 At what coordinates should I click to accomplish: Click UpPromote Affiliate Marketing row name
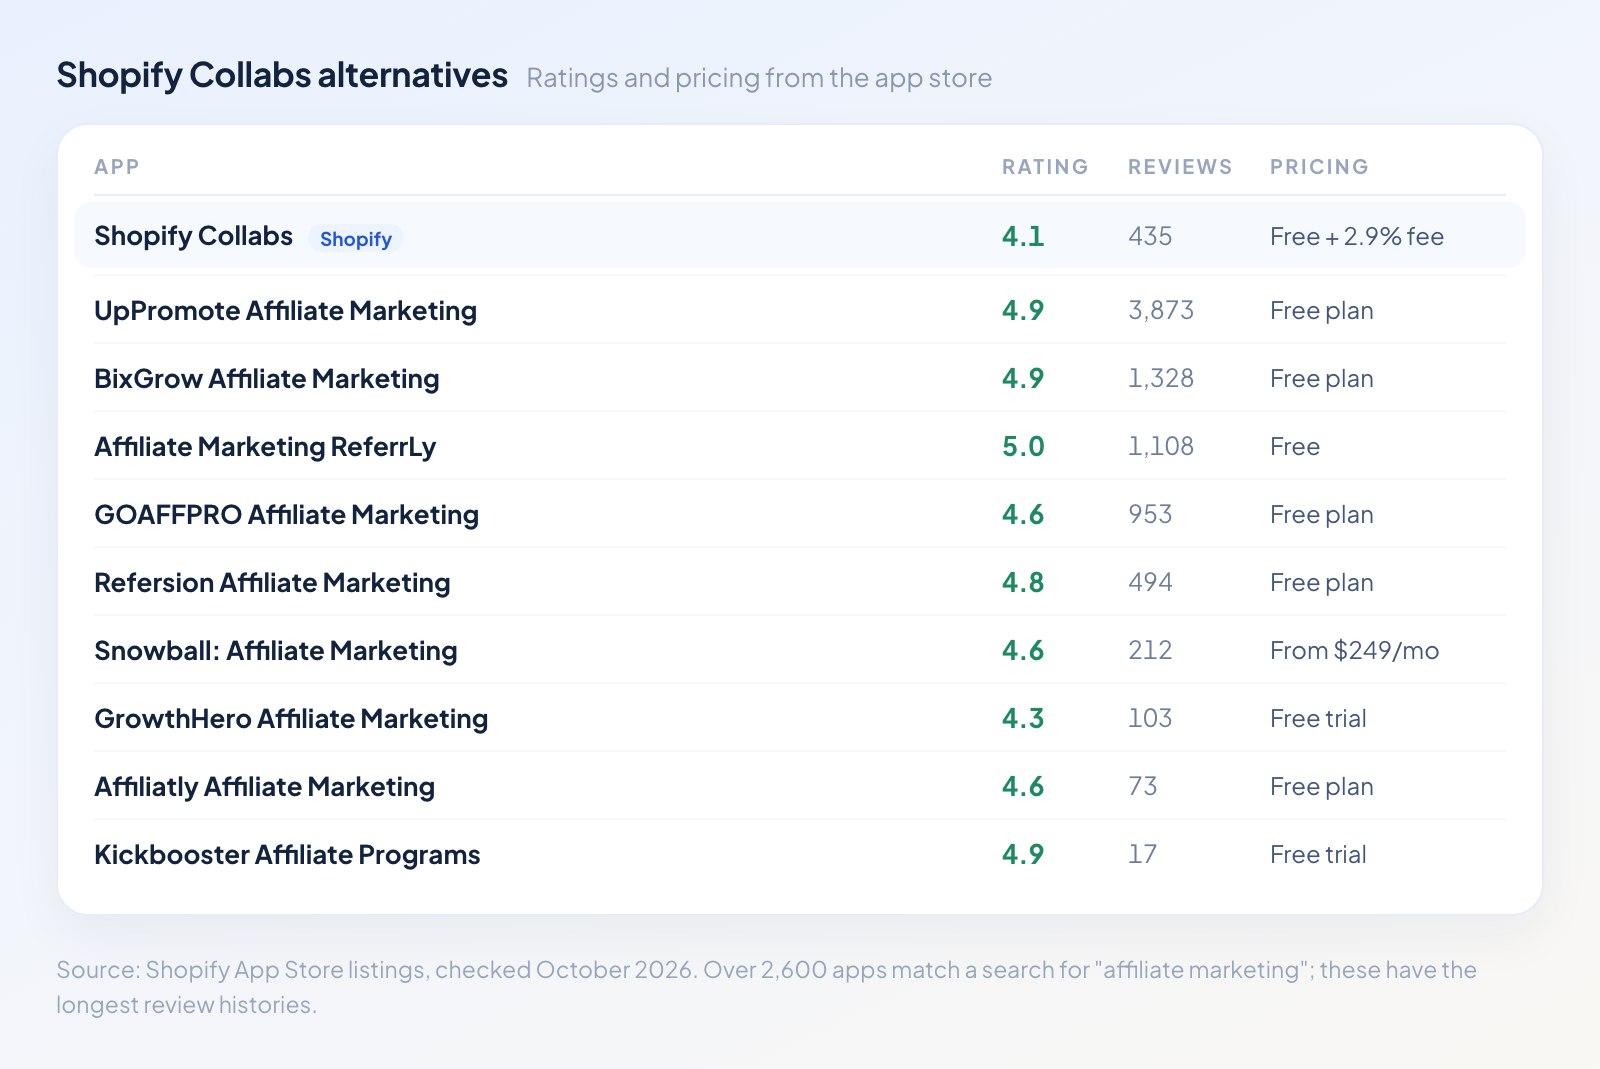[285, 311]
